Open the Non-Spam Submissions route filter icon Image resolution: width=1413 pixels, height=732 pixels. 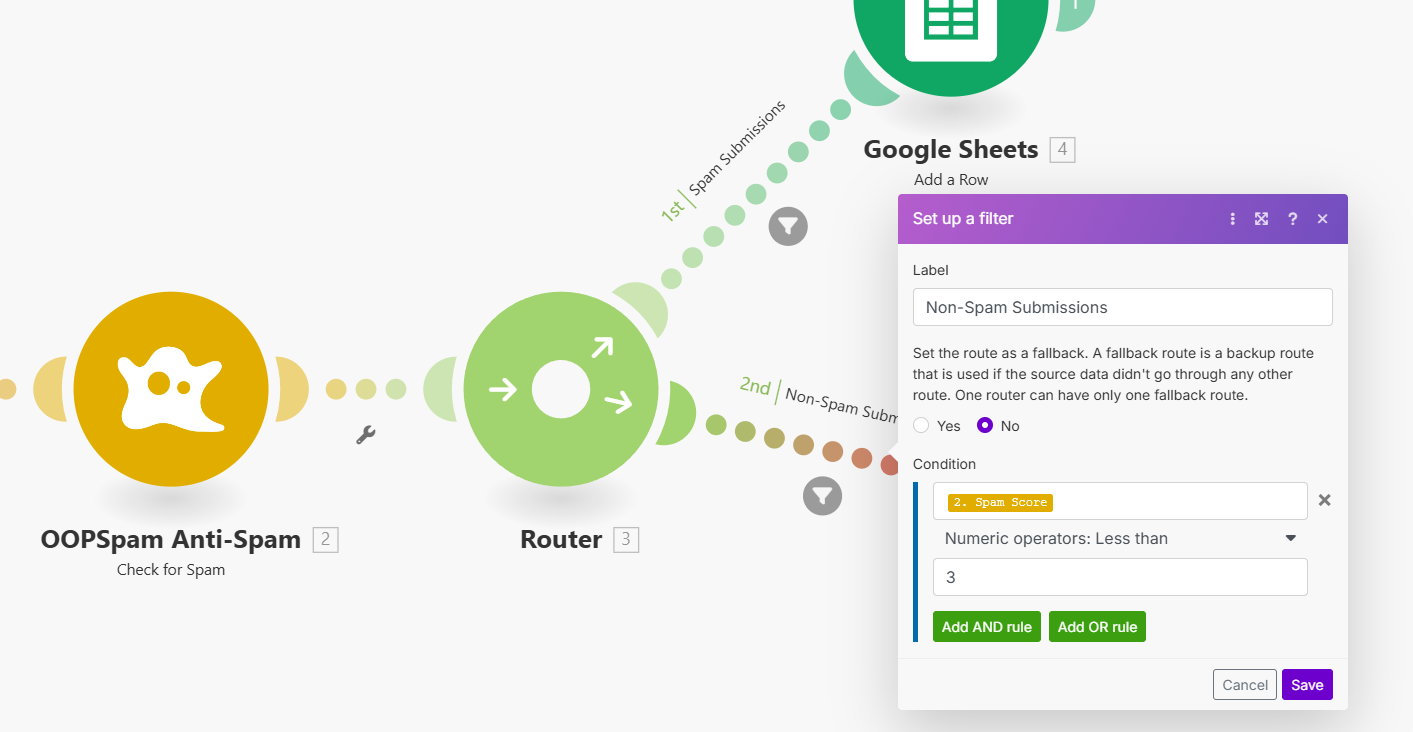pos(822,495)
